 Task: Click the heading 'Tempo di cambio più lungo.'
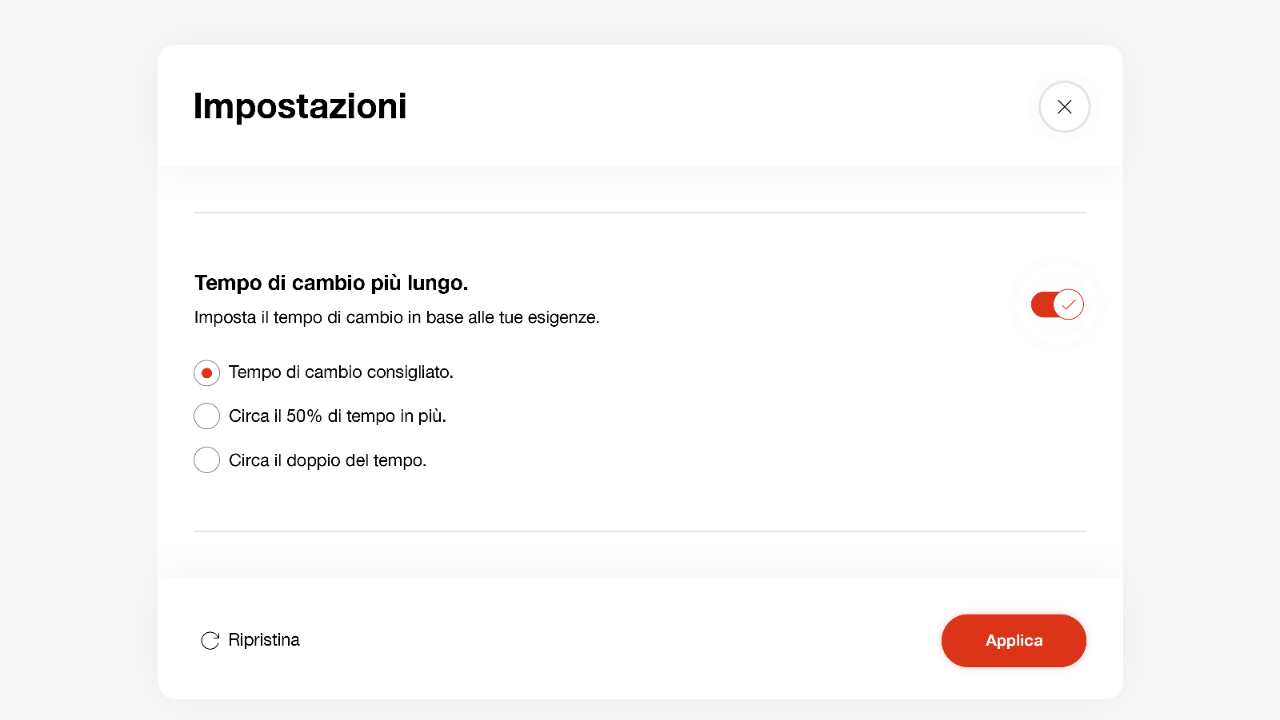(331, 283)
